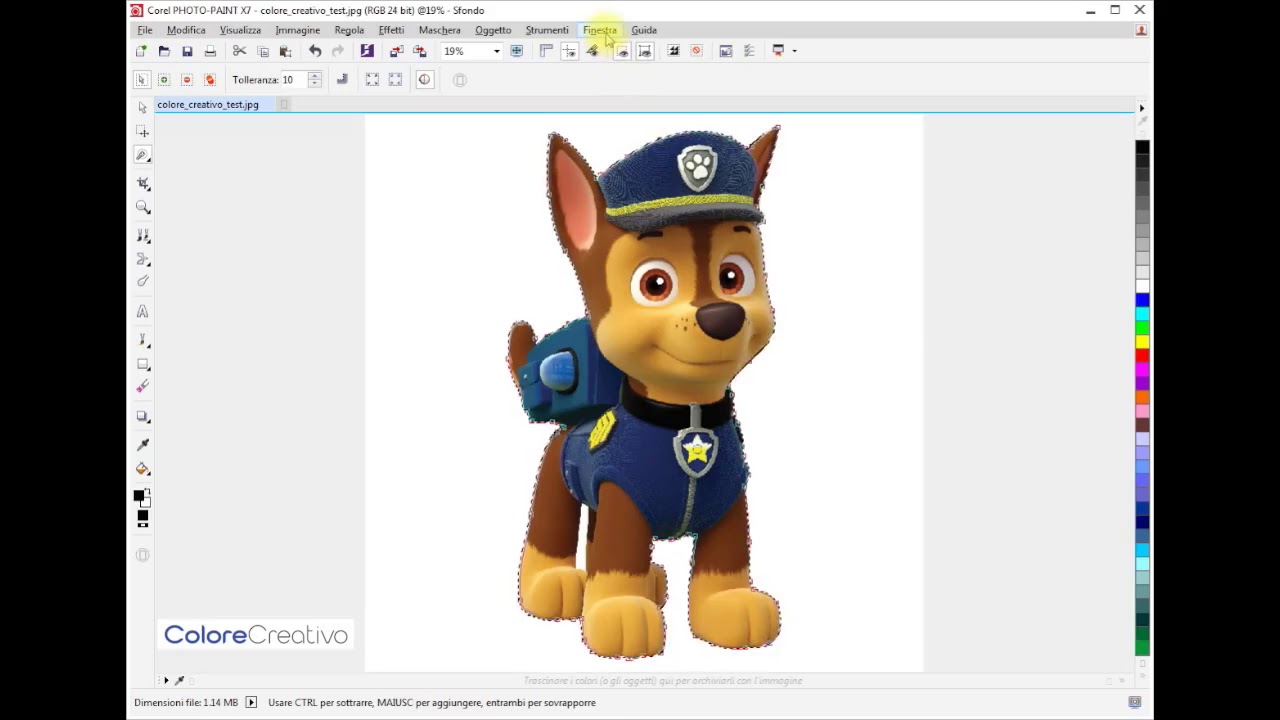
Task: Select the Rectangle shape tool
Action: coord(143,364)
